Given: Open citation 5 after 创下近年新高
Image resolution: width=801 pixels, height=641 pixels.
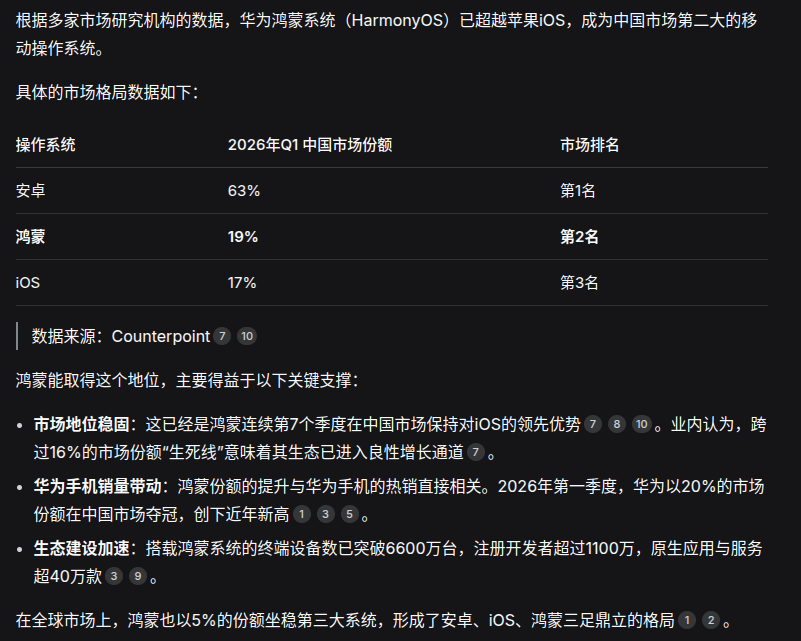Looking at the screenshot, I should [349, 514].
